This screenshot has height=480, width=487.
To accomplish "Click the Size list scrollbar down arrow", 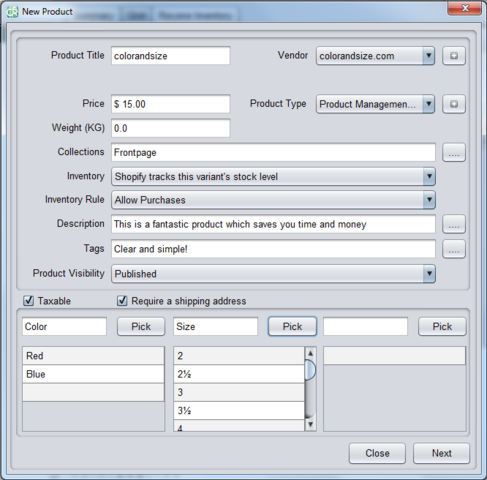I will click(x=310, y=424).
